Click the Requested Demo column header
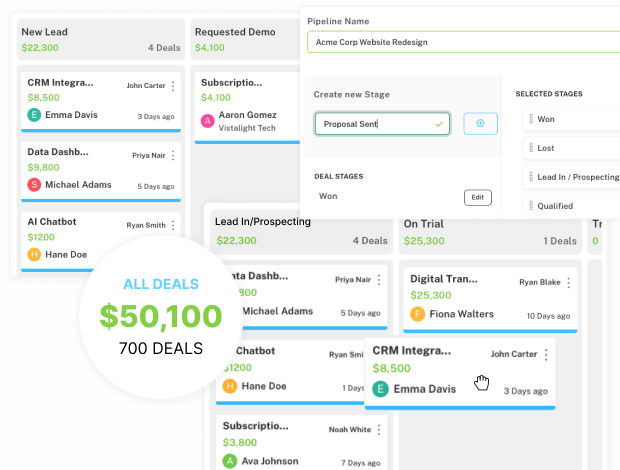This screenshot has width=620, height=470. 235,32
